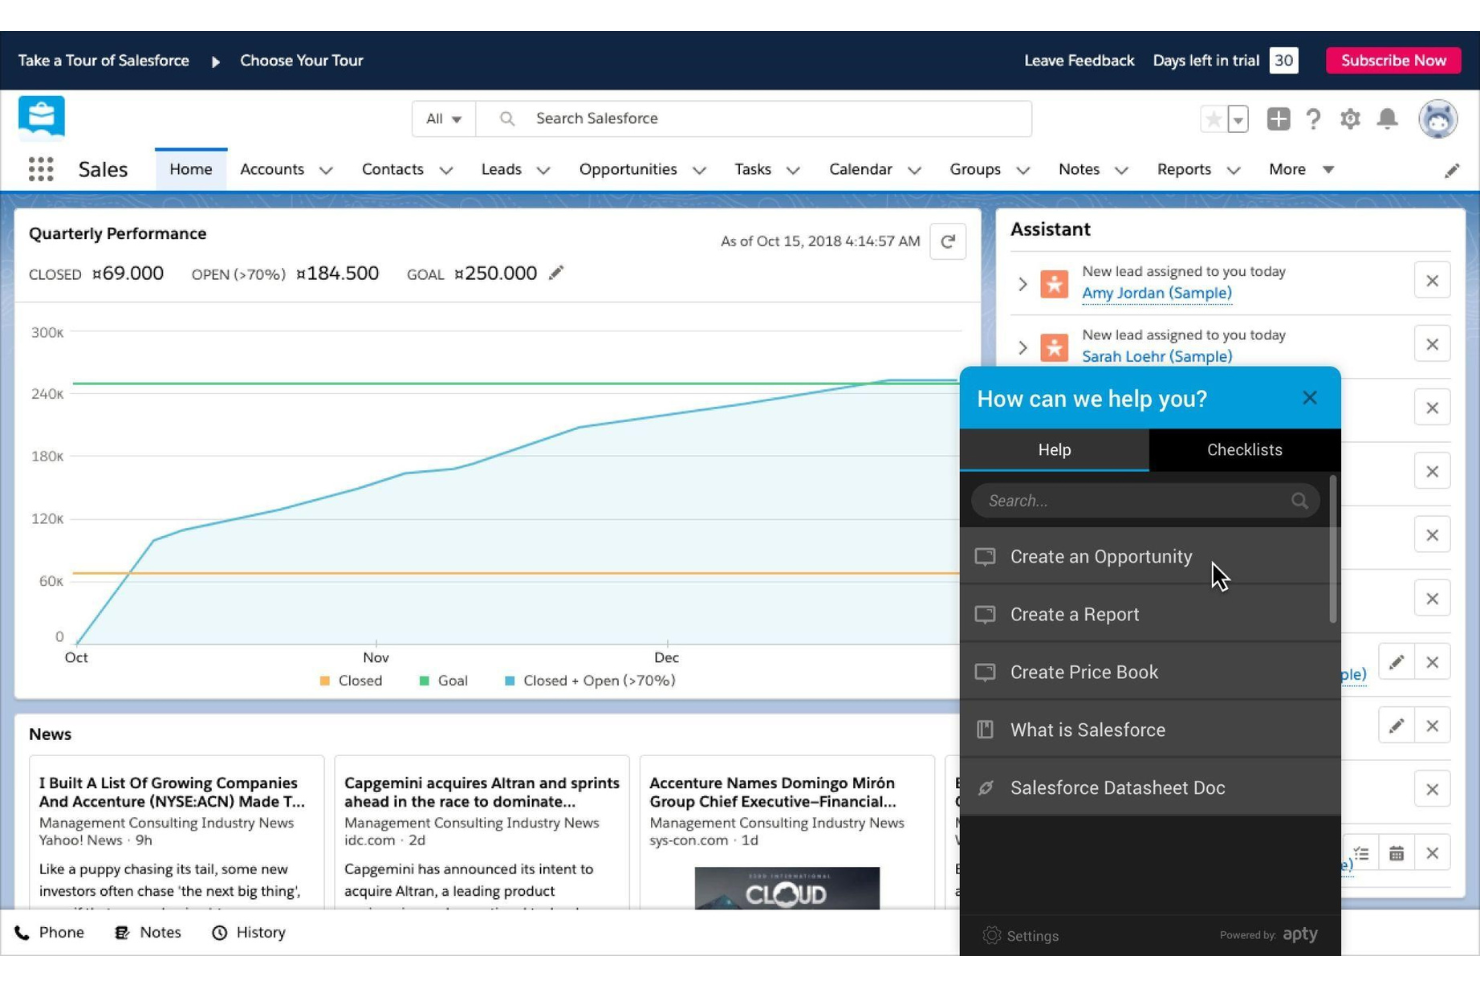This screenshot has width=1480, height=987.
Task: Open the Accounts tab
Action: coord(272,169)
